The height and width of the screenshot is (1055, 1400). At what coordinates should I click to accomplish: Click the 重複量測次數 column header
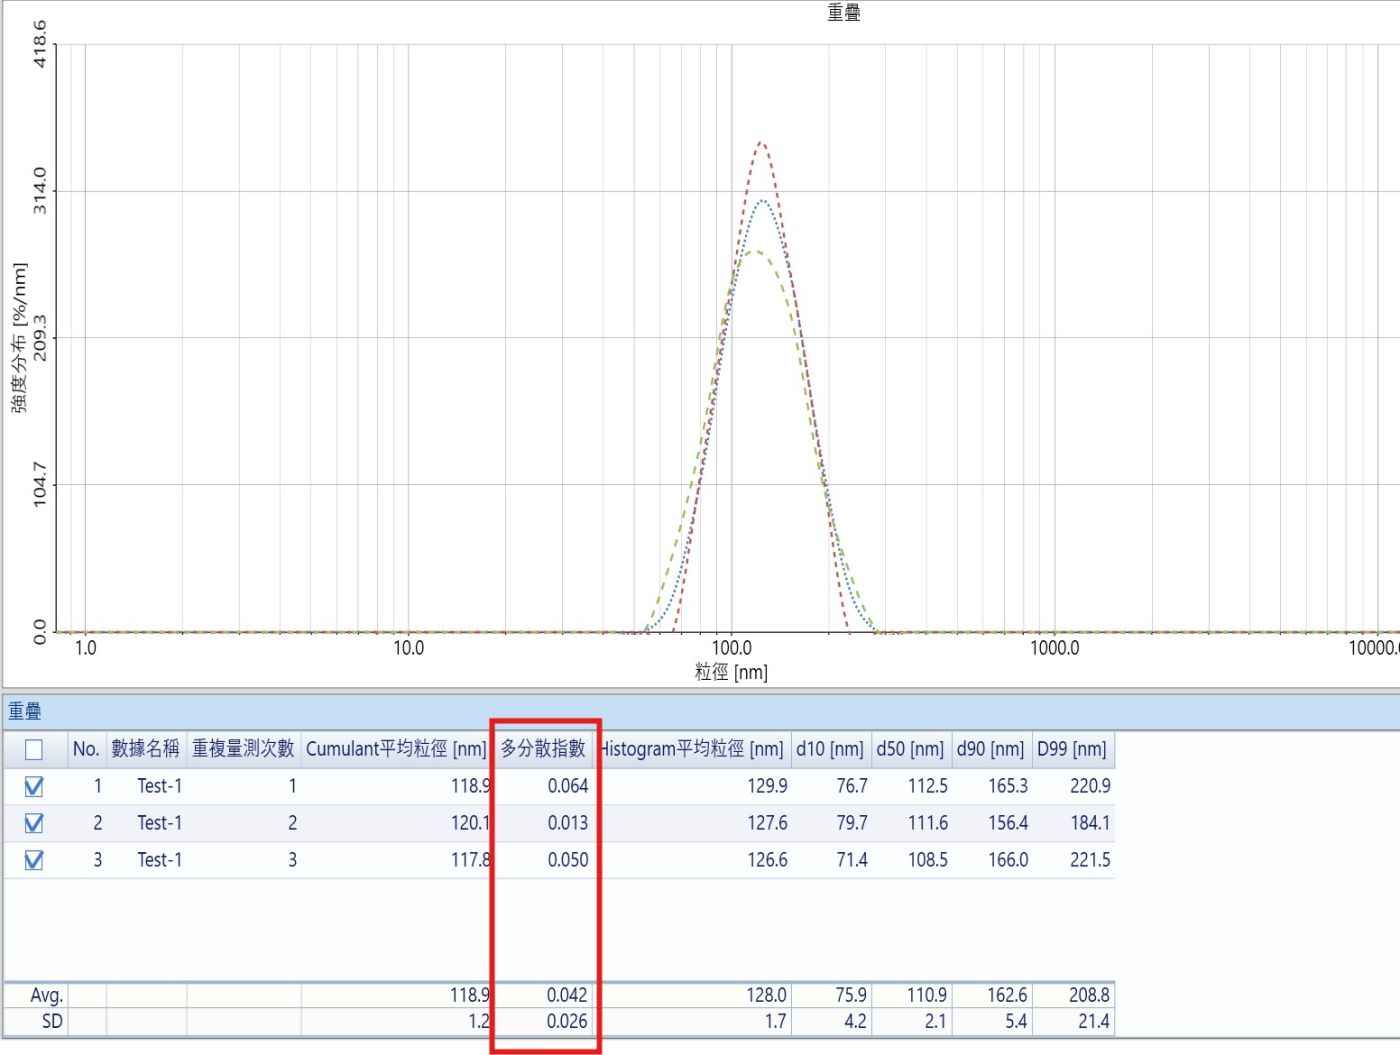pyautogui.click(x=243, y=749)
